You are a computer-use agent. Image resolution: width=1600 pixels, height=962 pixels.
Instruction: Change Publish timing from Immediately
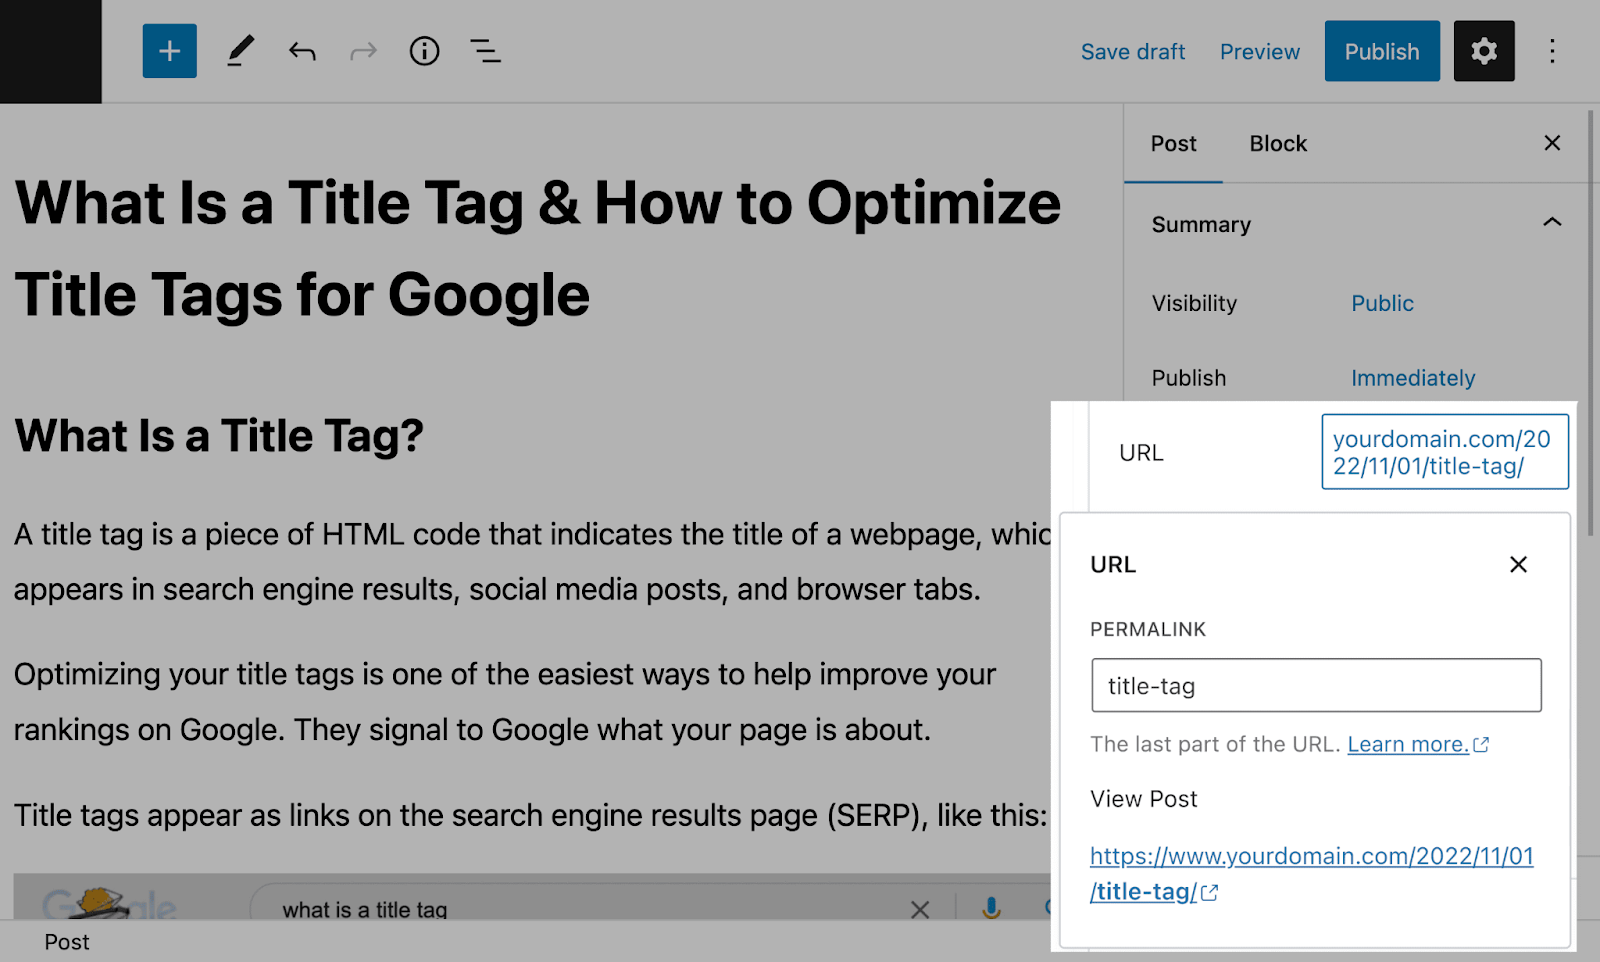pos(1413,378)
